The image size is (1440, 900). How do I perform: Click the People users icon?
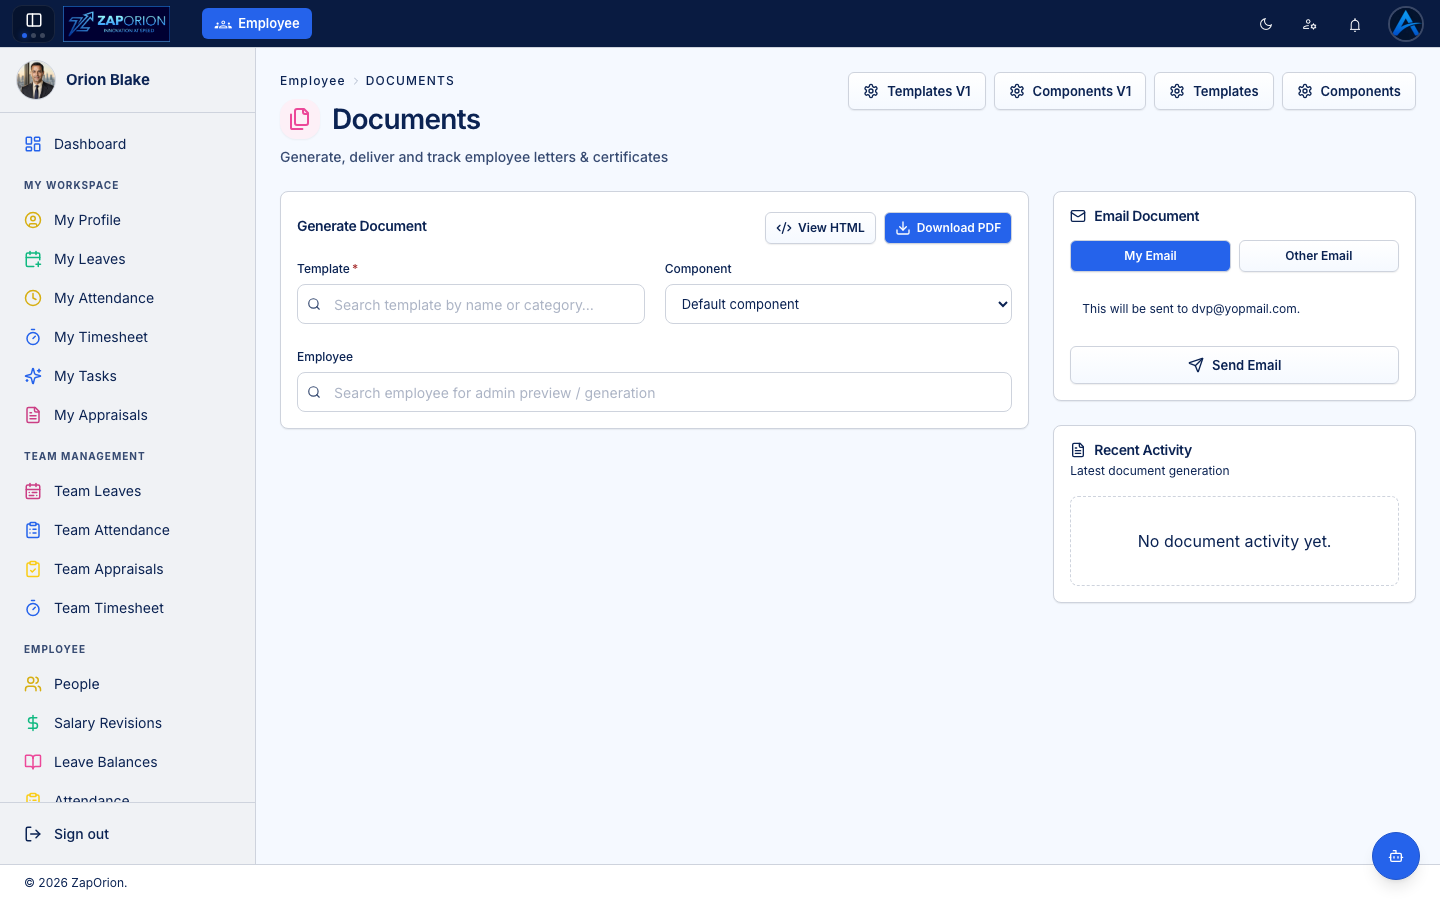[x=33, y=684]
